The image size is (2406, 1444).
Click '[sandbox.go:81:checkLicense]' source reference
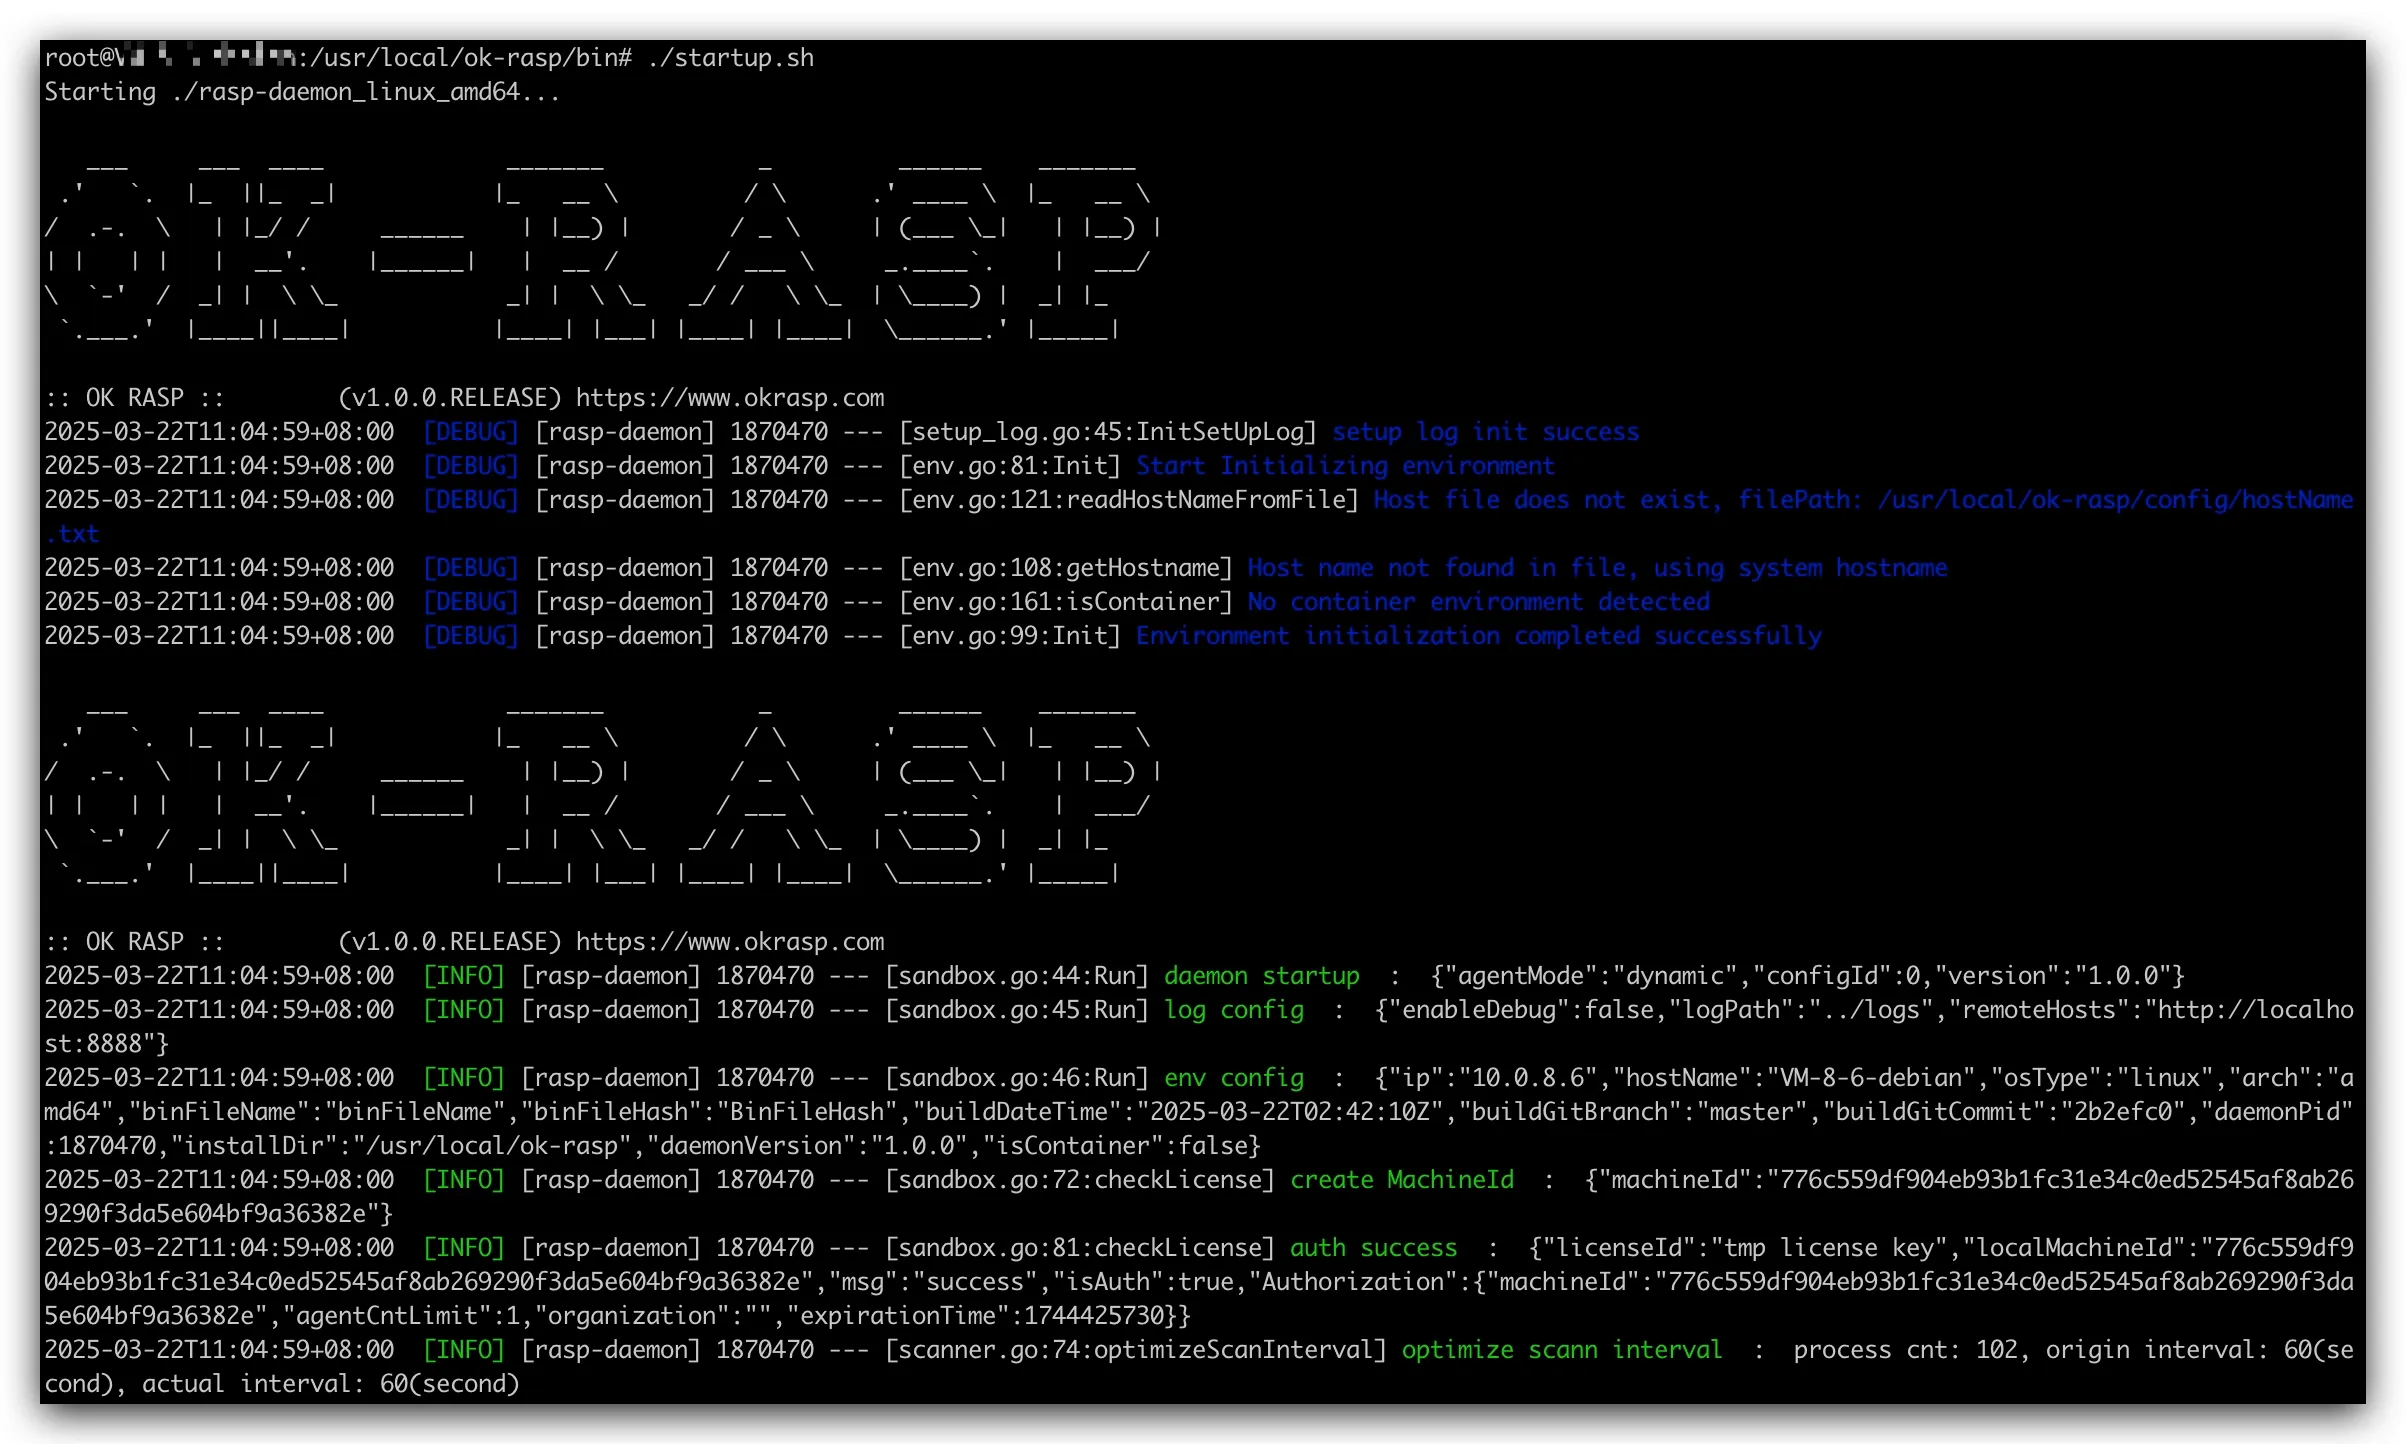1080,1248
